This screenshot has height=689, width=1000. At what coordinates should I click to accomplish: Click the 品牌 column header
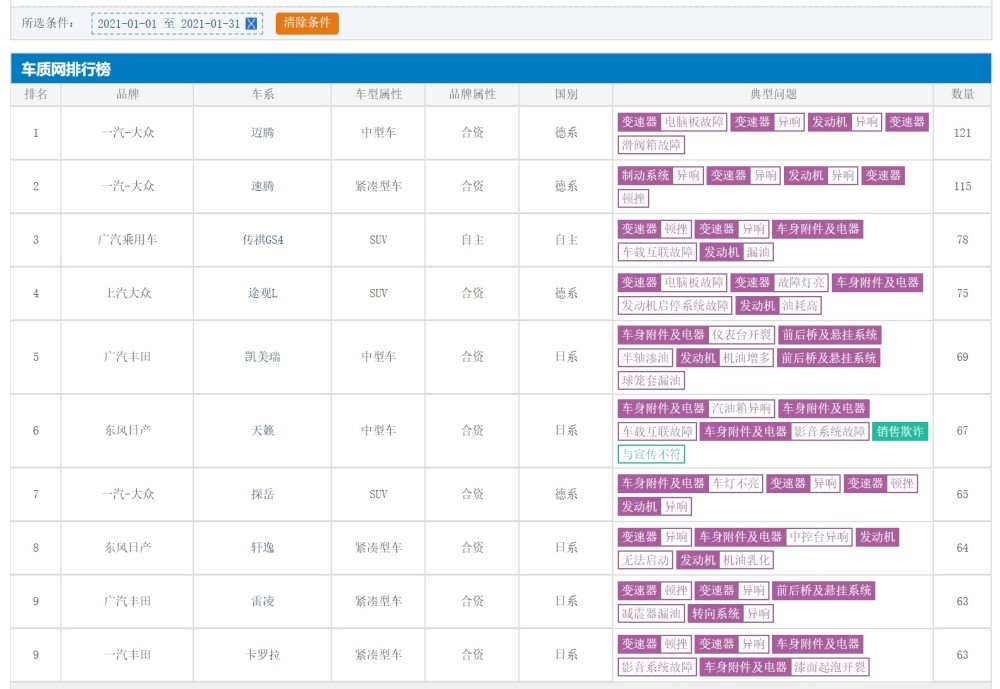[x=127, y=94]
